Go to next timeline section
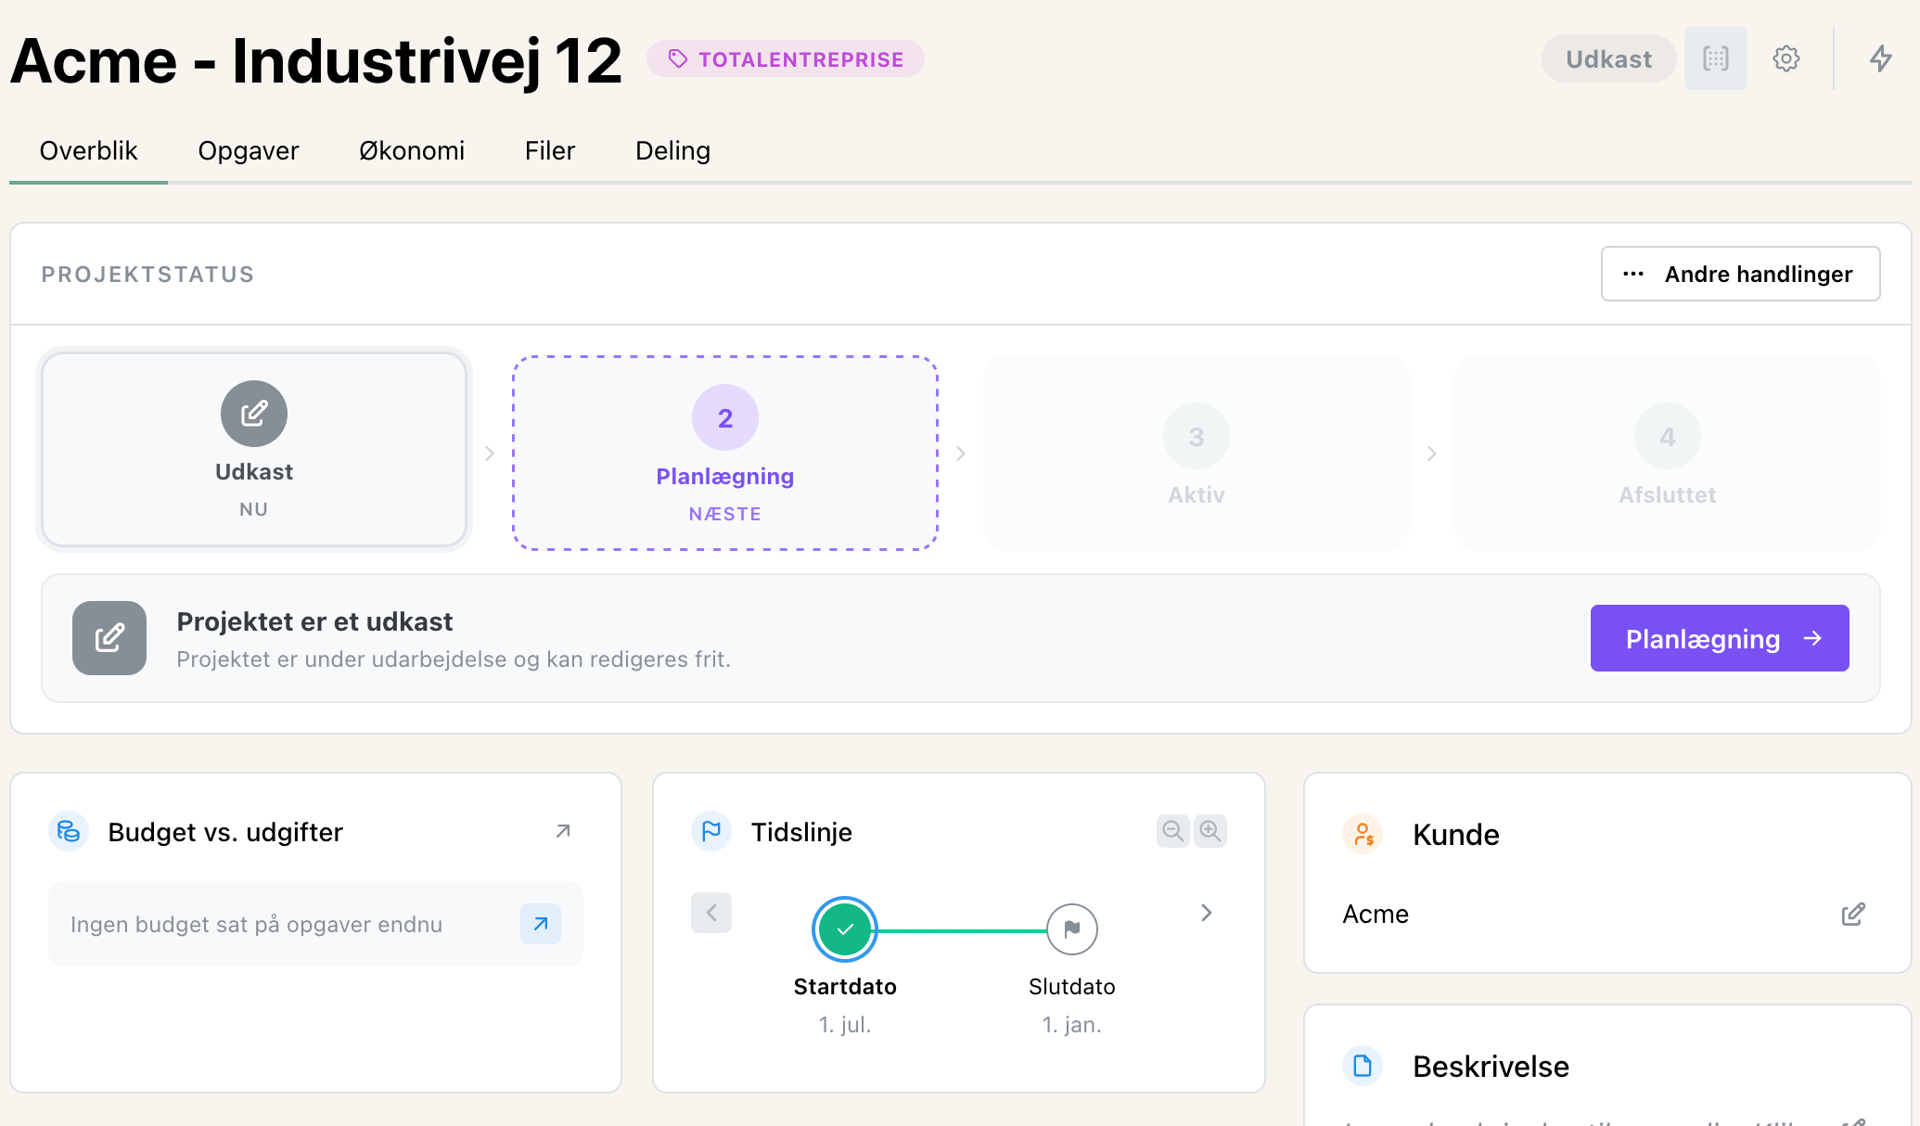Image resolution: width=1920 pixels, height=1126 pixels. (1206, 913)
